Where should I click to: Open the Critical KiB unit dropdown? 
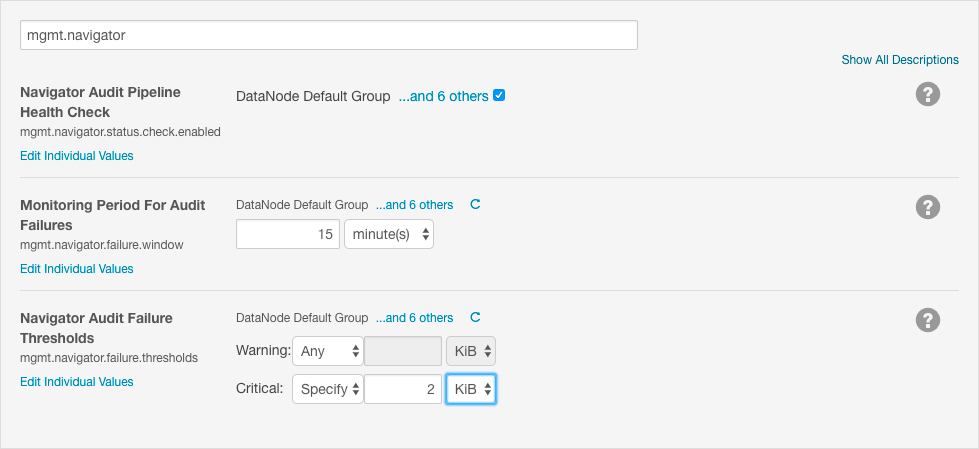[471, 389]
